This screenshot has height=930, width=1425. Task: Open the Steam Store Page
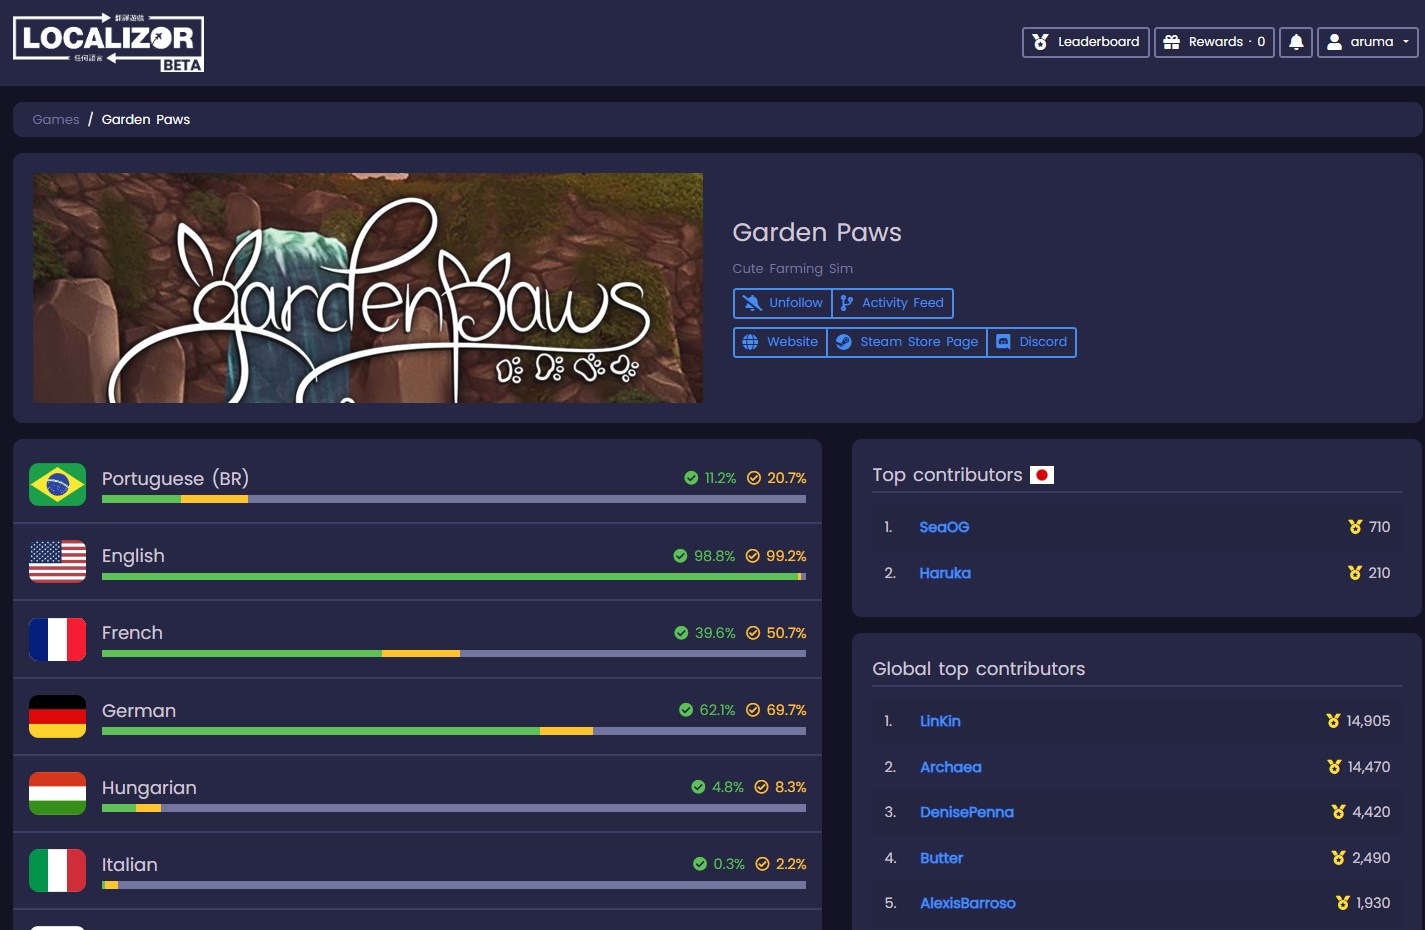(x=907, y=342)
